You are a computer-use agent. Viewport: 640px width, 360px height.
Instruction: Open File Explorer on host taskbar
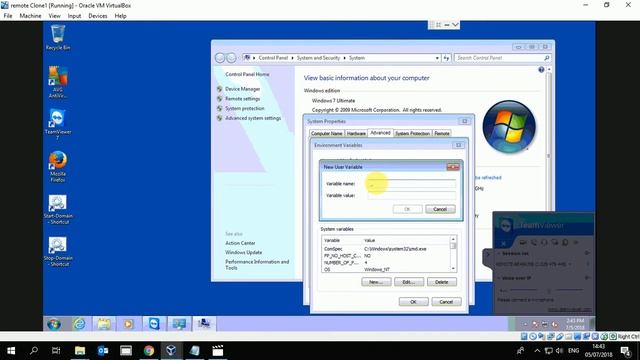pos(80,351)
